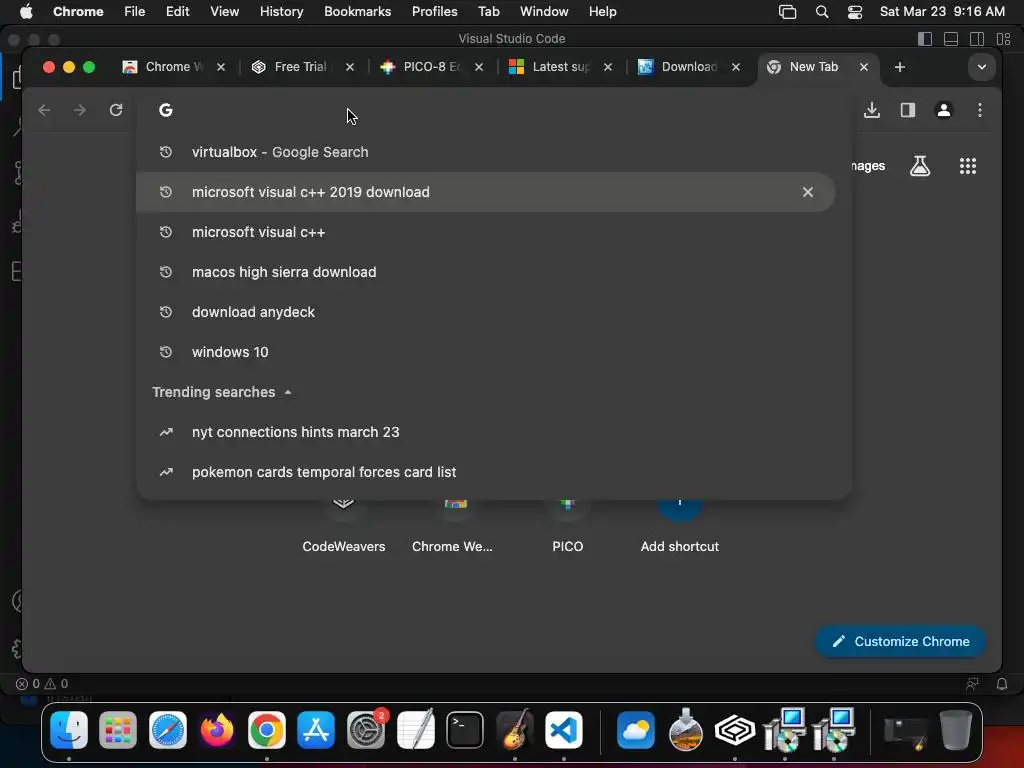Click the Customize Chrome button
Screen dimensions: 1024x768
click(900, 641)
